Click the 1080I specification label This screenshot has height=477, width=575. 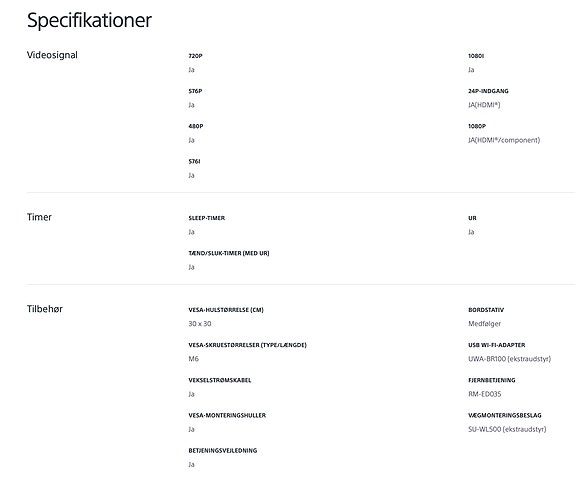coord(476,56)
